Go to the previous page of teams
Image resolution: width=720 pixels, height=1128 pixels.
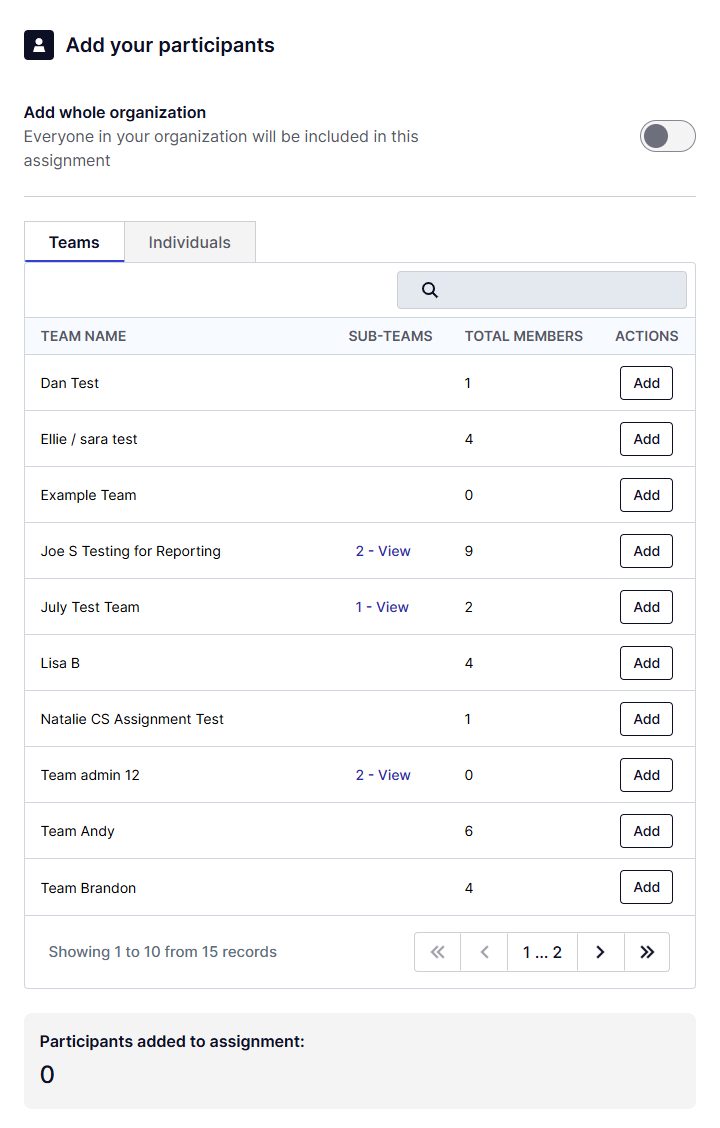484,952
